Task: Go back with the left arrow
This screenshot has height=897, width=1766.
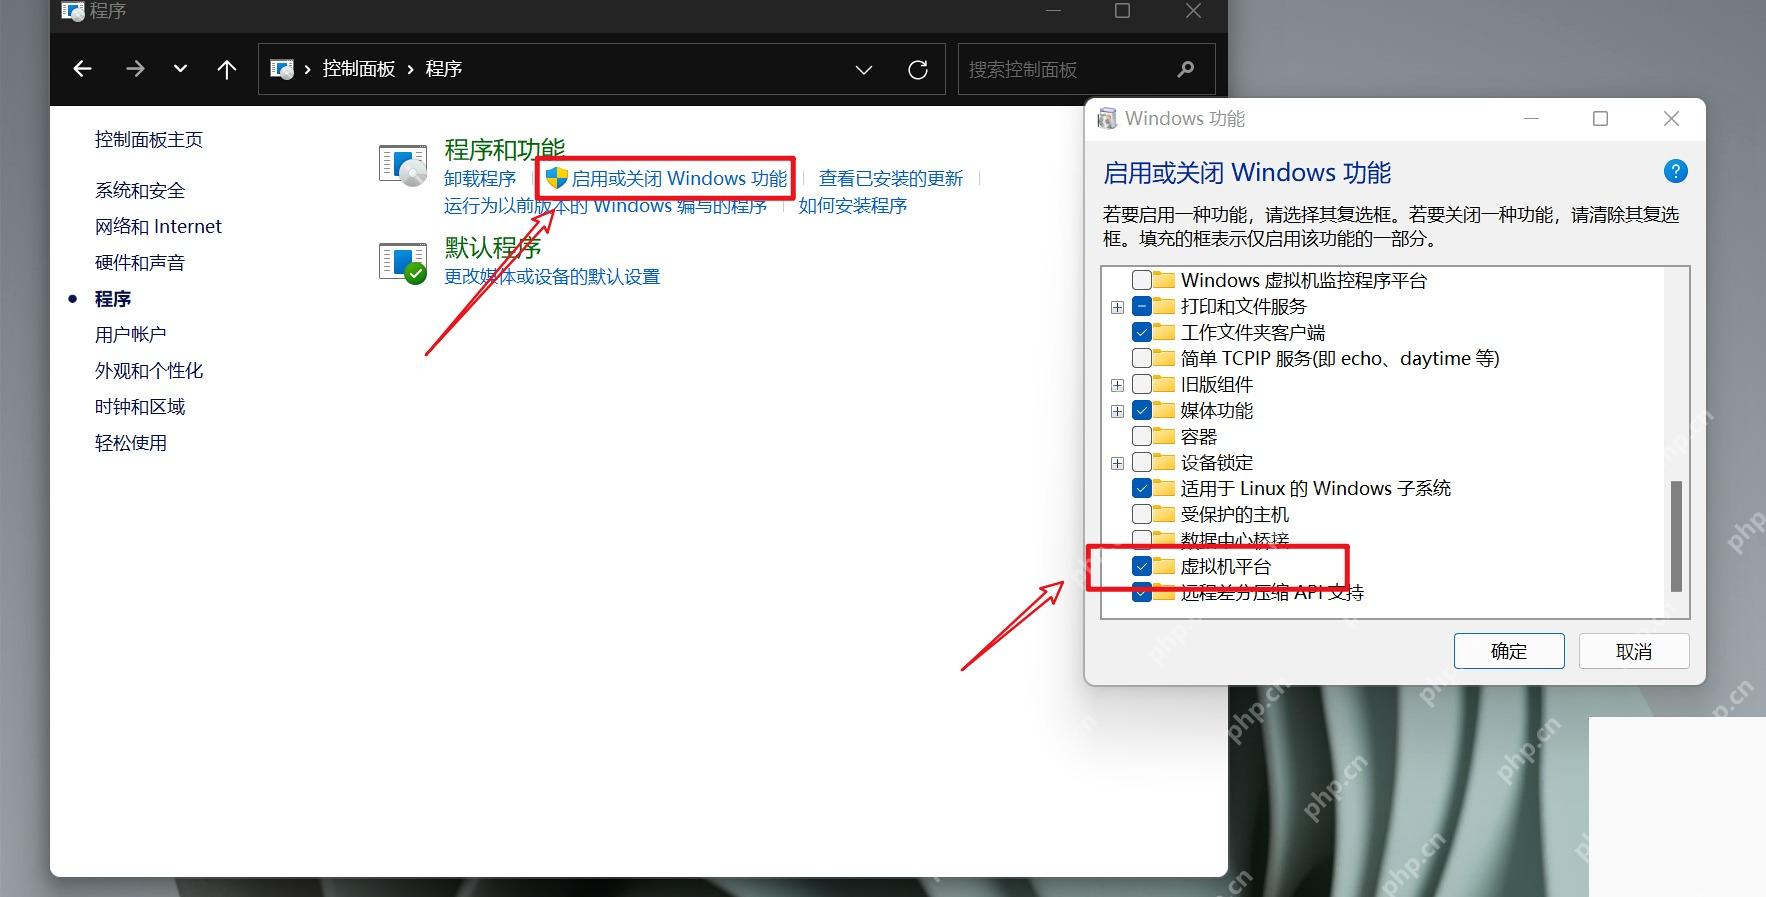Action: point(83,69)
